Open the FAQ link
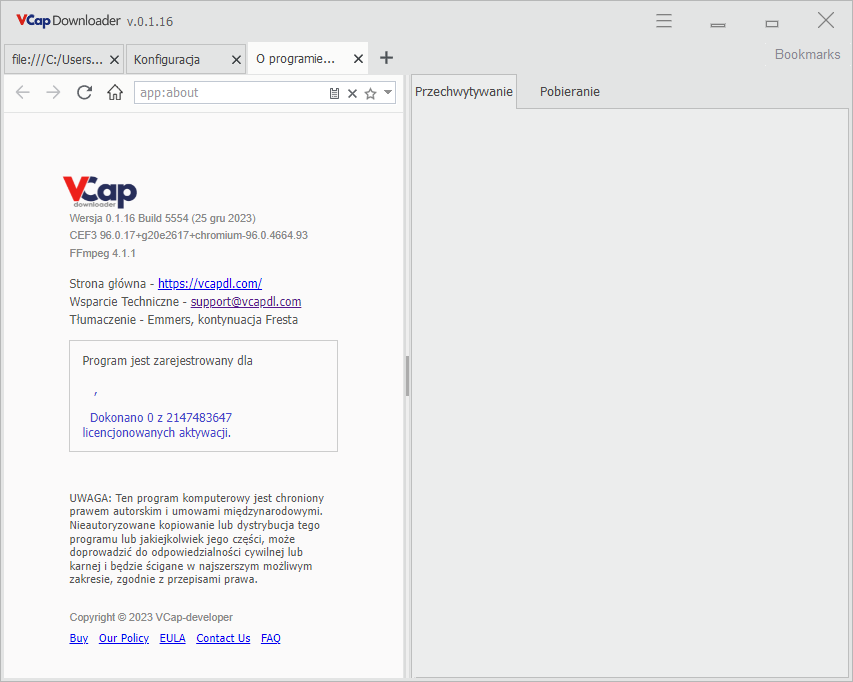853x682 pixels. coord(271,638)
